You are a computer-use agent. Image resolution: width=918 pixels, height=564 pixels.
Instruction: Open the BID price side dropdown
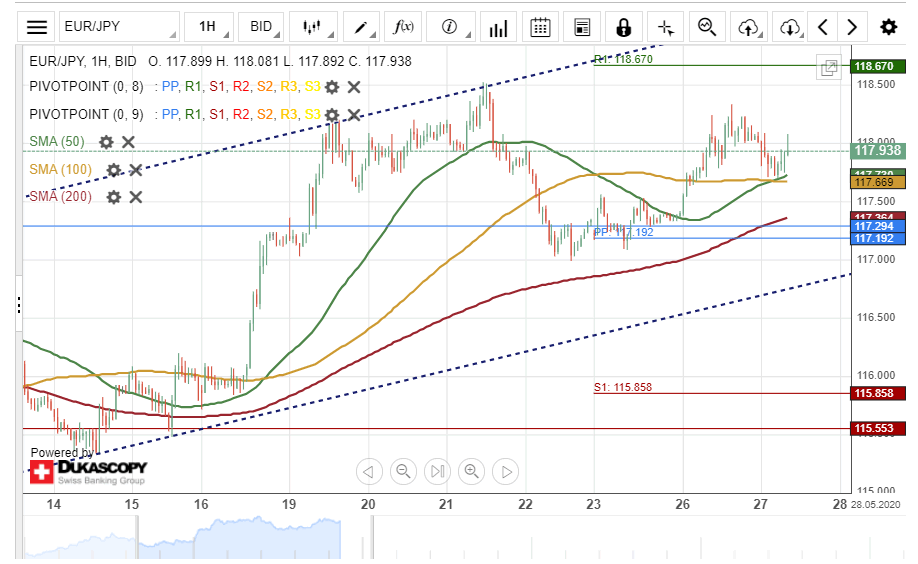coord(262,27)
